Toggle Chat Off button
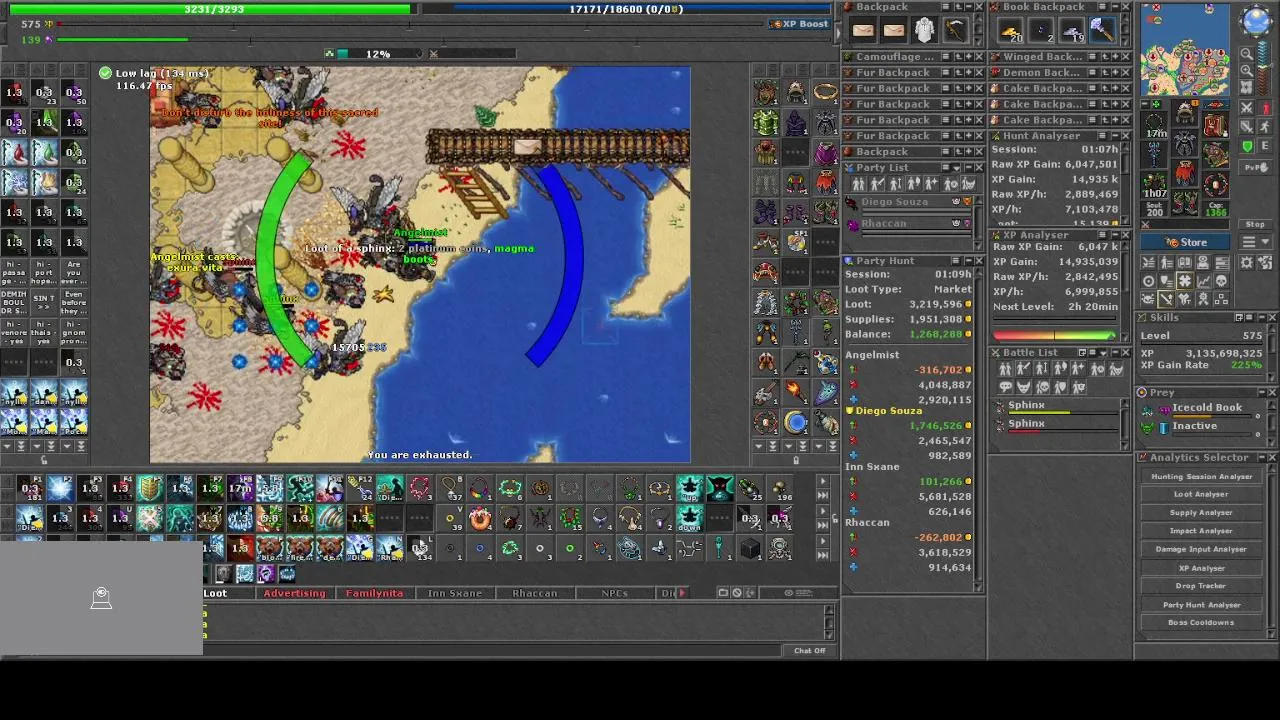The width and height of the screenshot is (1280, 720). (810, 651)
